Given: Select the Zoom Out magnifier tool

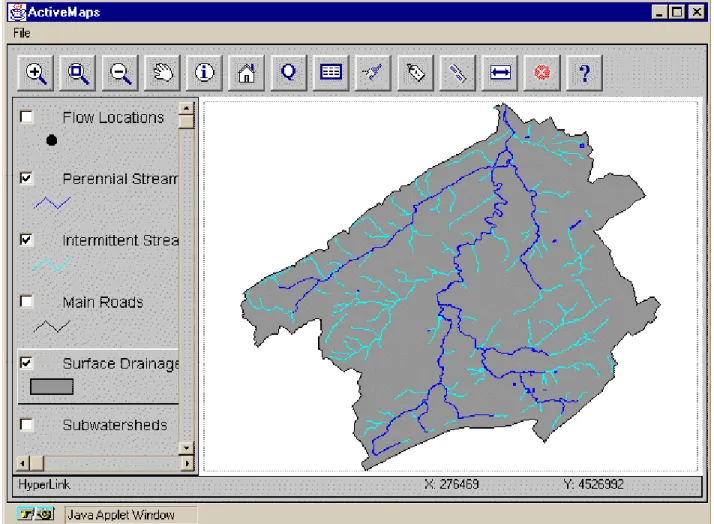Looking at the screenshot, I should (x=120, y=73).
